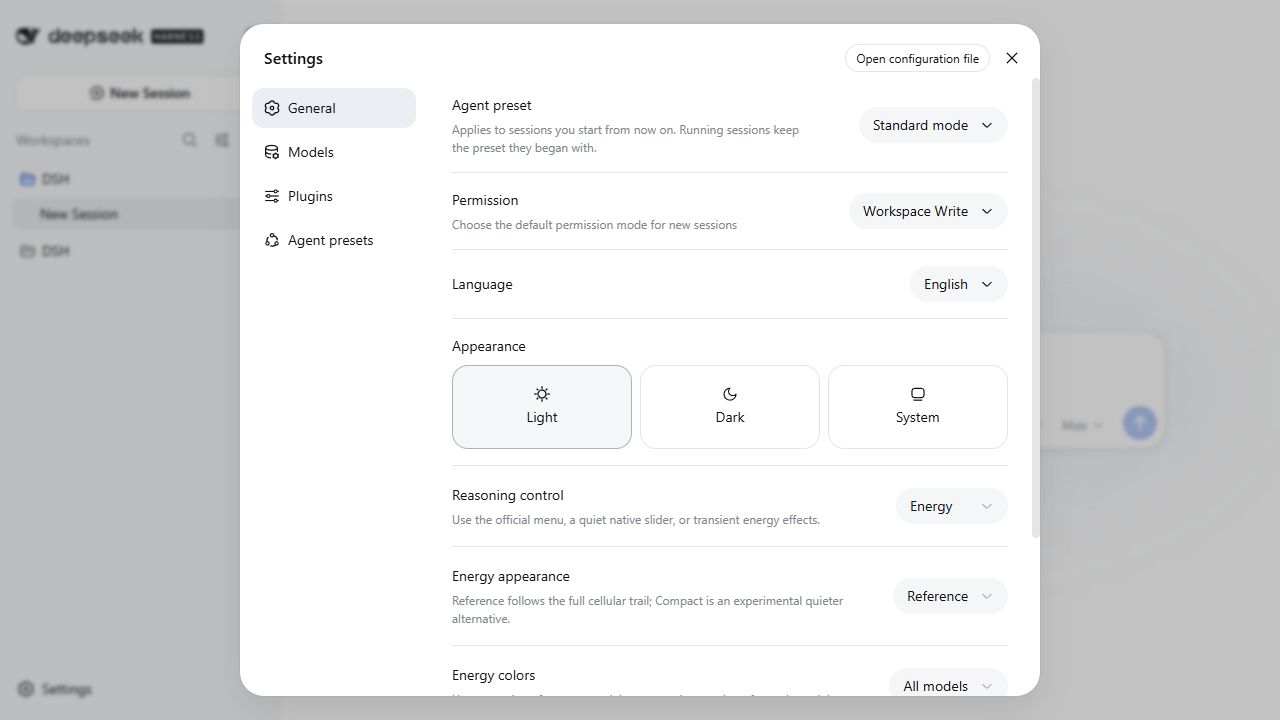
Task: Click the monitor icon in System card
Action: pos(918,394)
